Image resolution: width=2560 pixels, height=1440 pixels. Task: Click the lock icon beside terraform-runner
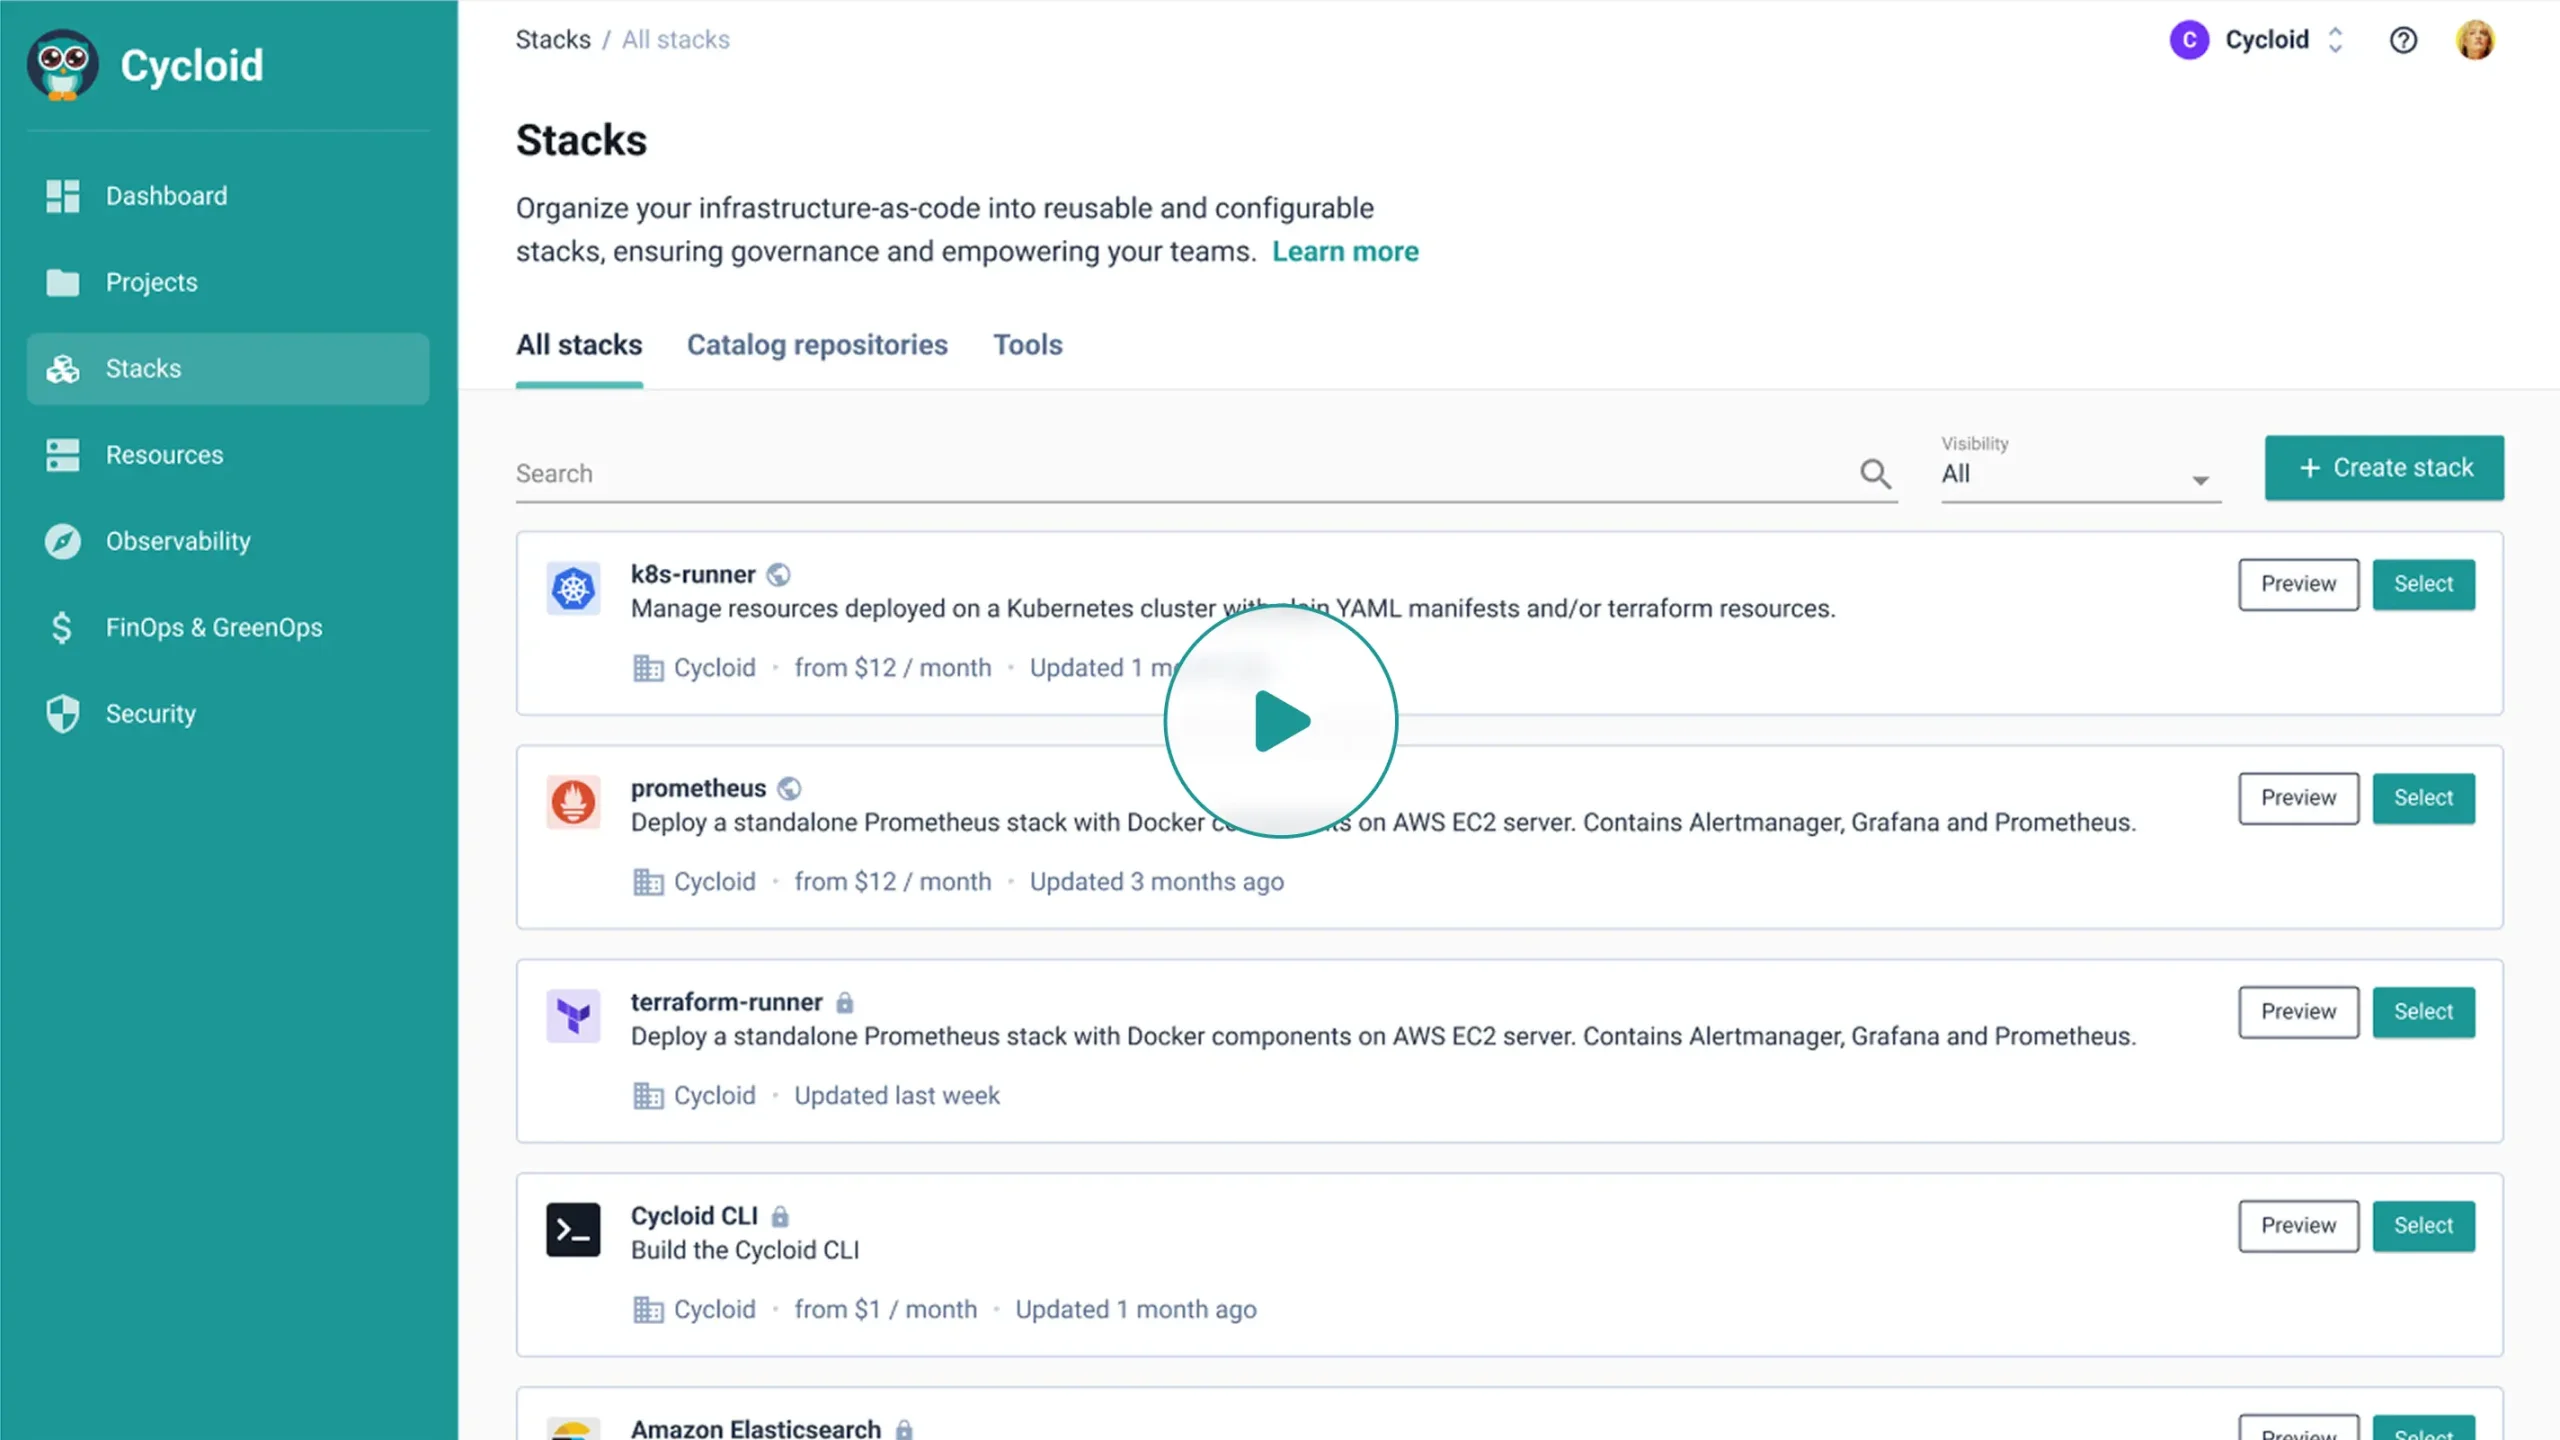845,1002
